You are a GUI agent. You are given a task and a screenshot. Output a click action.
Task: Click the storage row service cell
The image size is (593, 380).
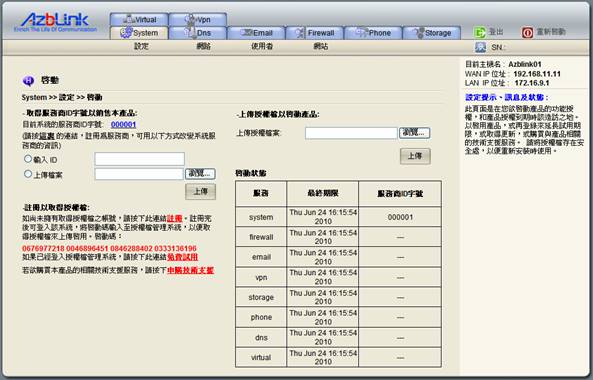pos(261,297)
